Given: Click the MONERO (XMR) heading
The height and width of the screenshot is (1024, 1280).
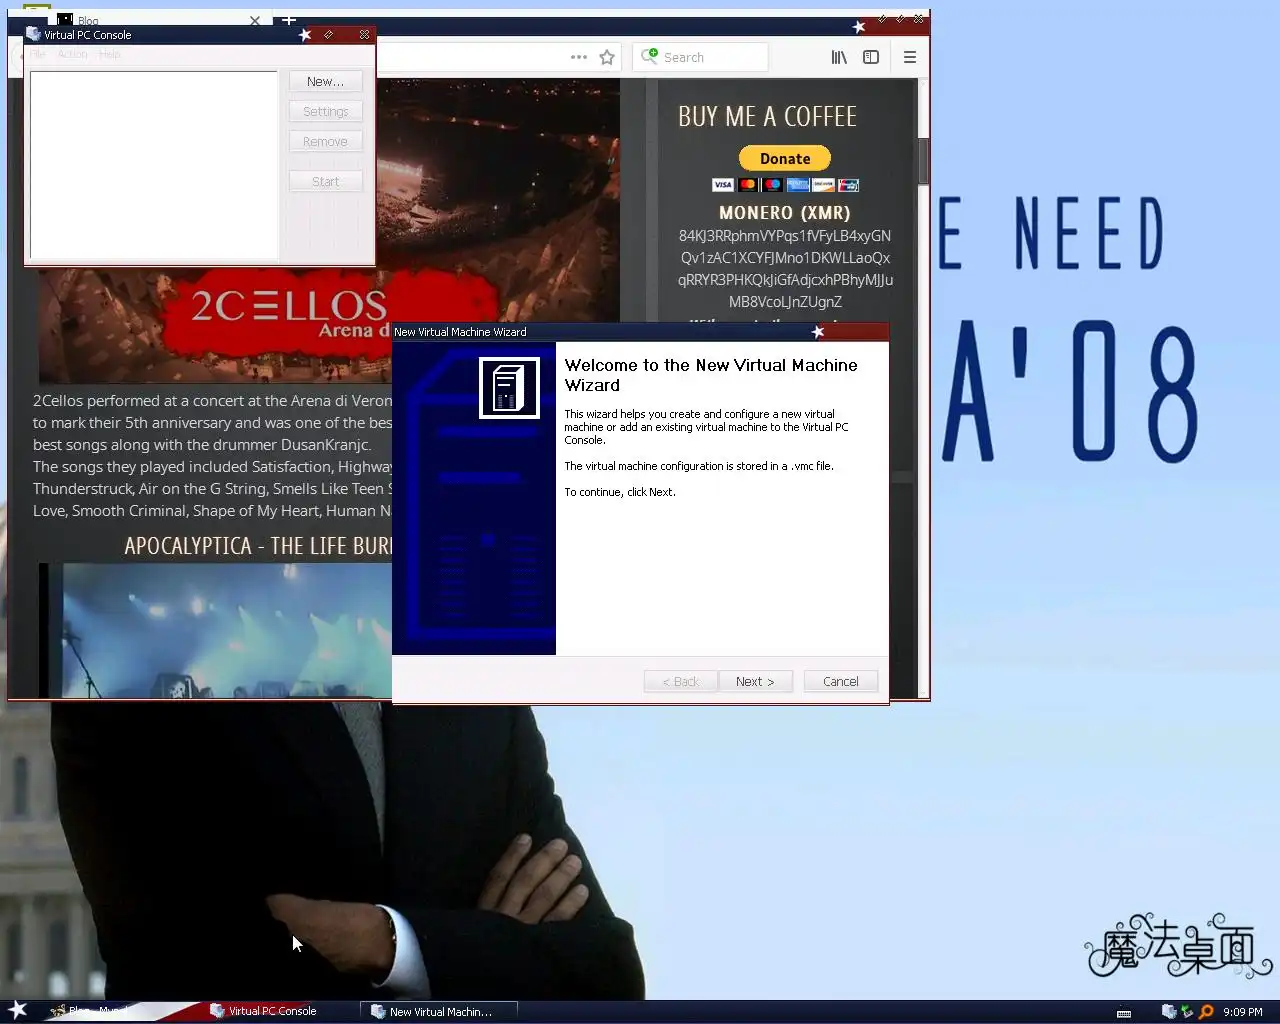Looking at the screenshot, I should pyautogui.click(x=785, y=213).
